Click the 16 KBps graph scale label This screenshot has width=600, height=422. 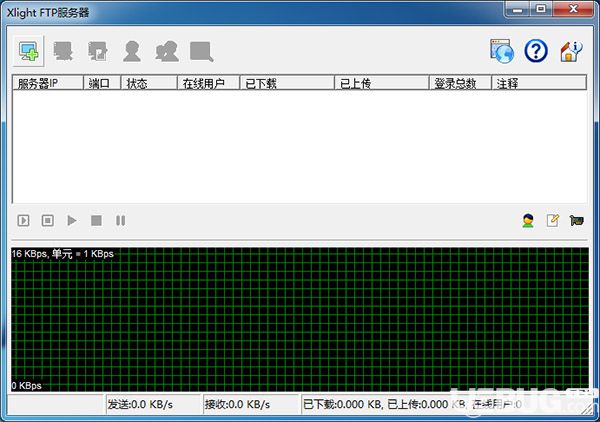coord(63,254)
